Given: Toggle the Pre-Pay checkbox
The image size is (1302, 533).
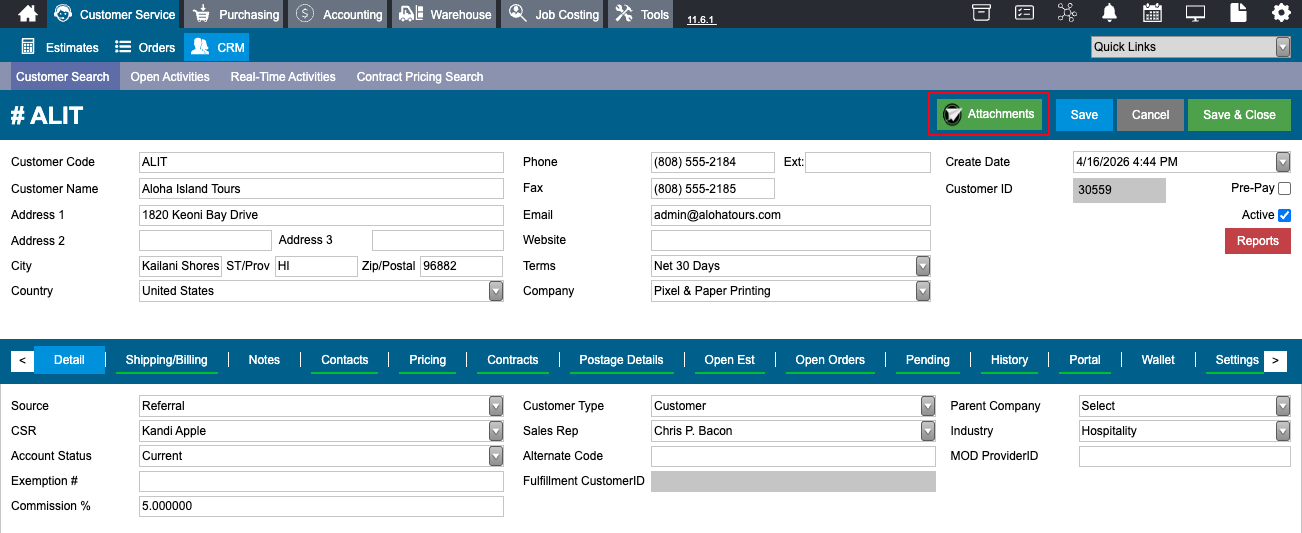Looking at the screenshot, I should pos(1284,188).
